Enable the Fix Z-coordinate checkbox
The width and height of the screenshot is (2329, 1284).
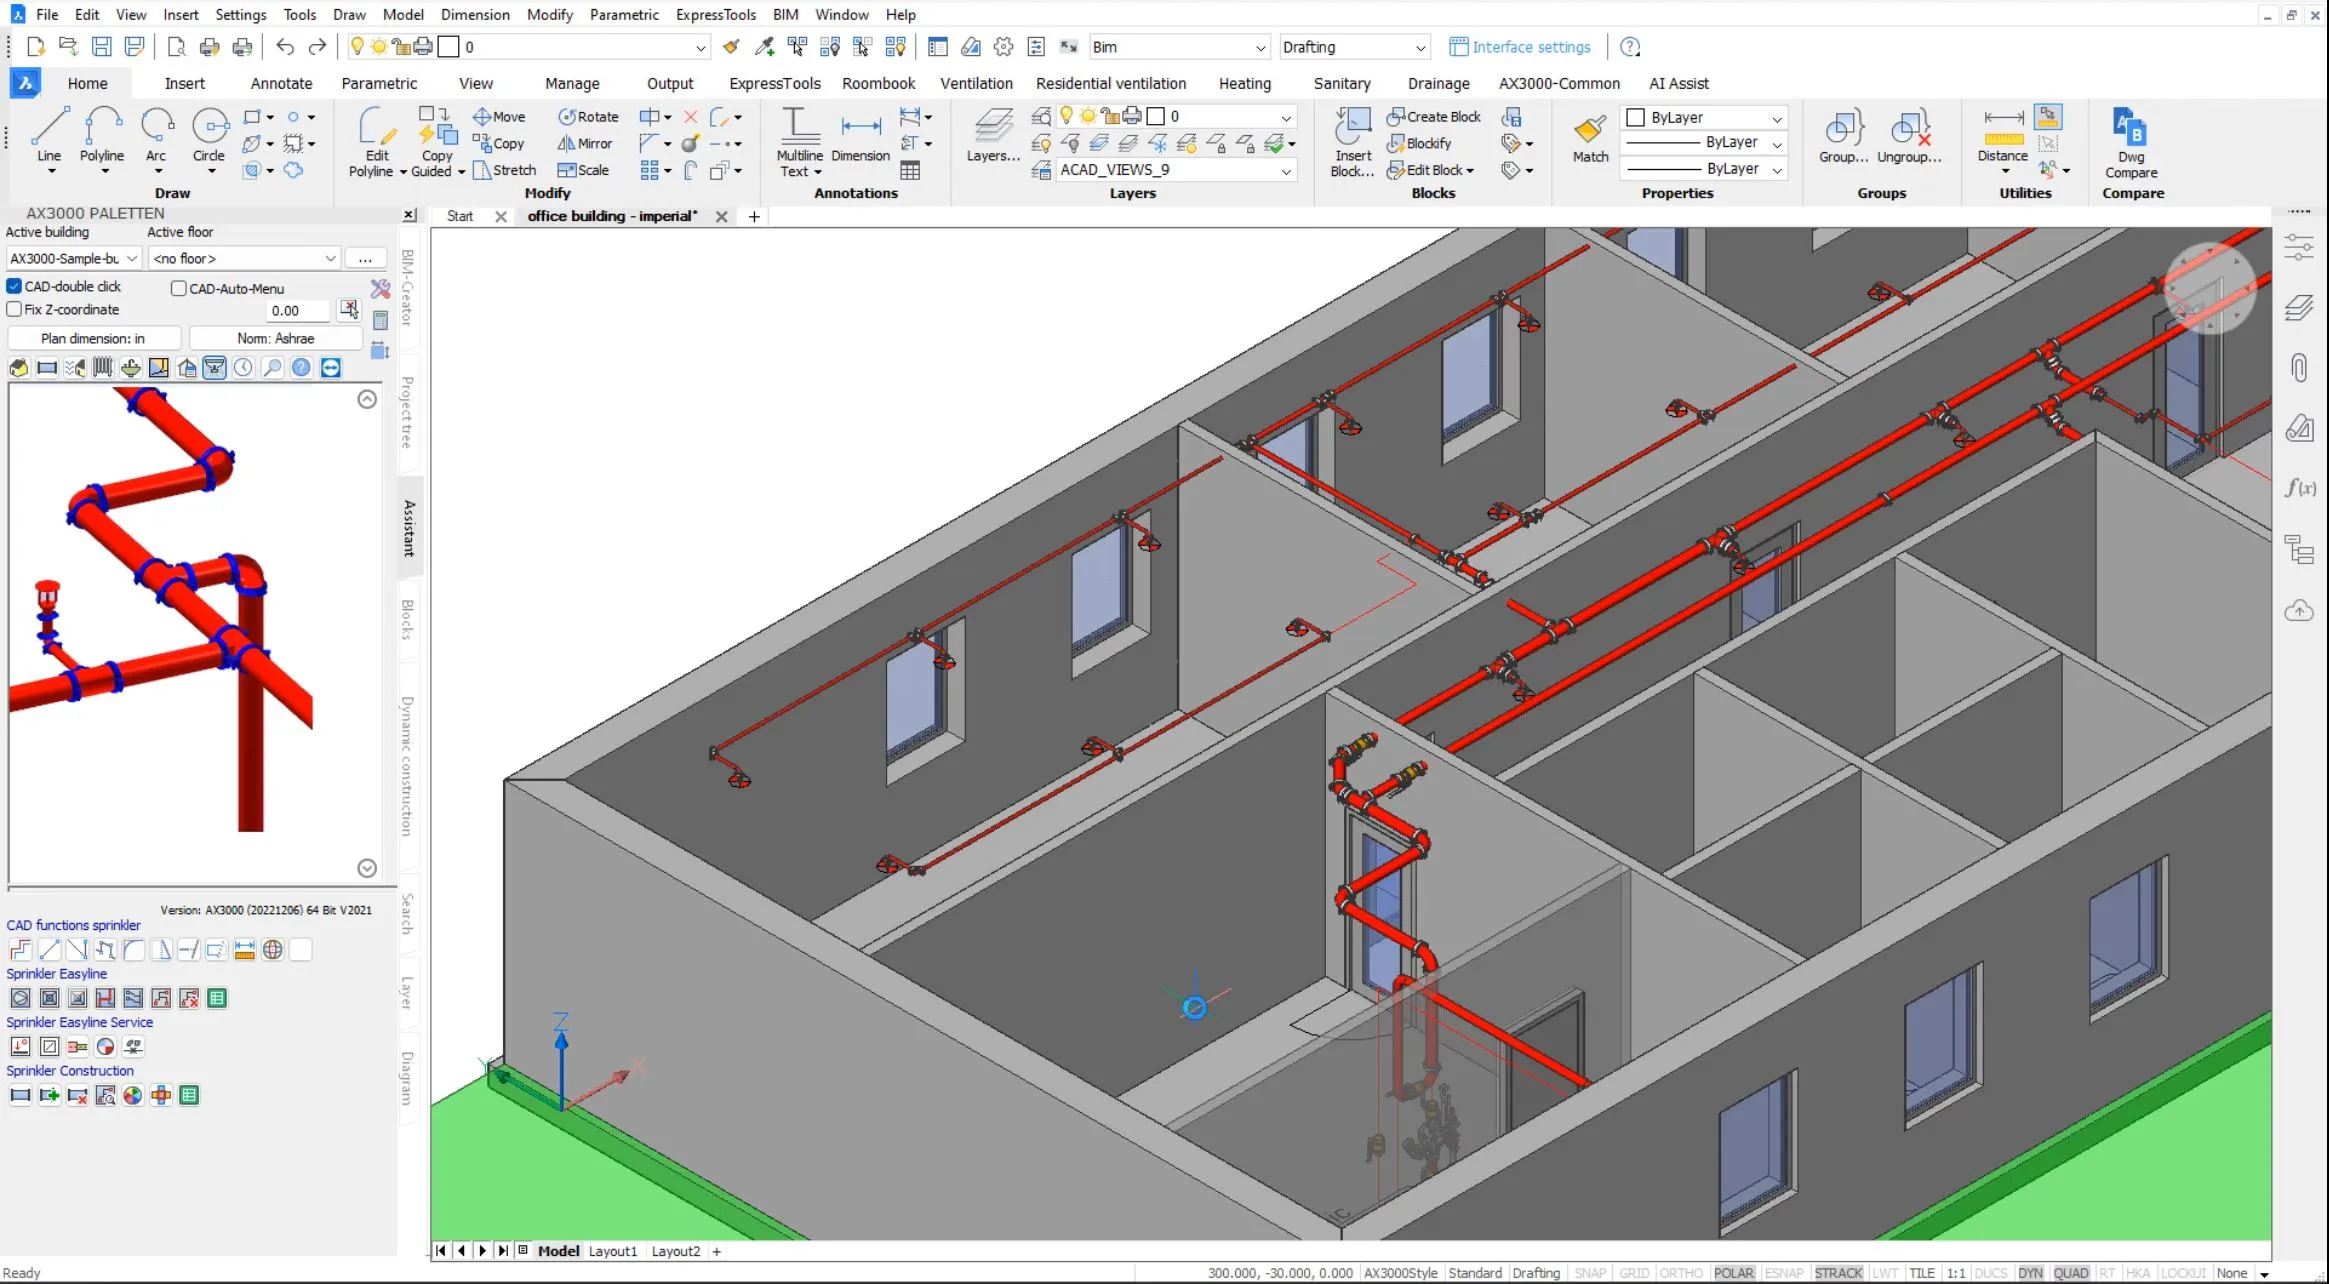click(15, 310)
